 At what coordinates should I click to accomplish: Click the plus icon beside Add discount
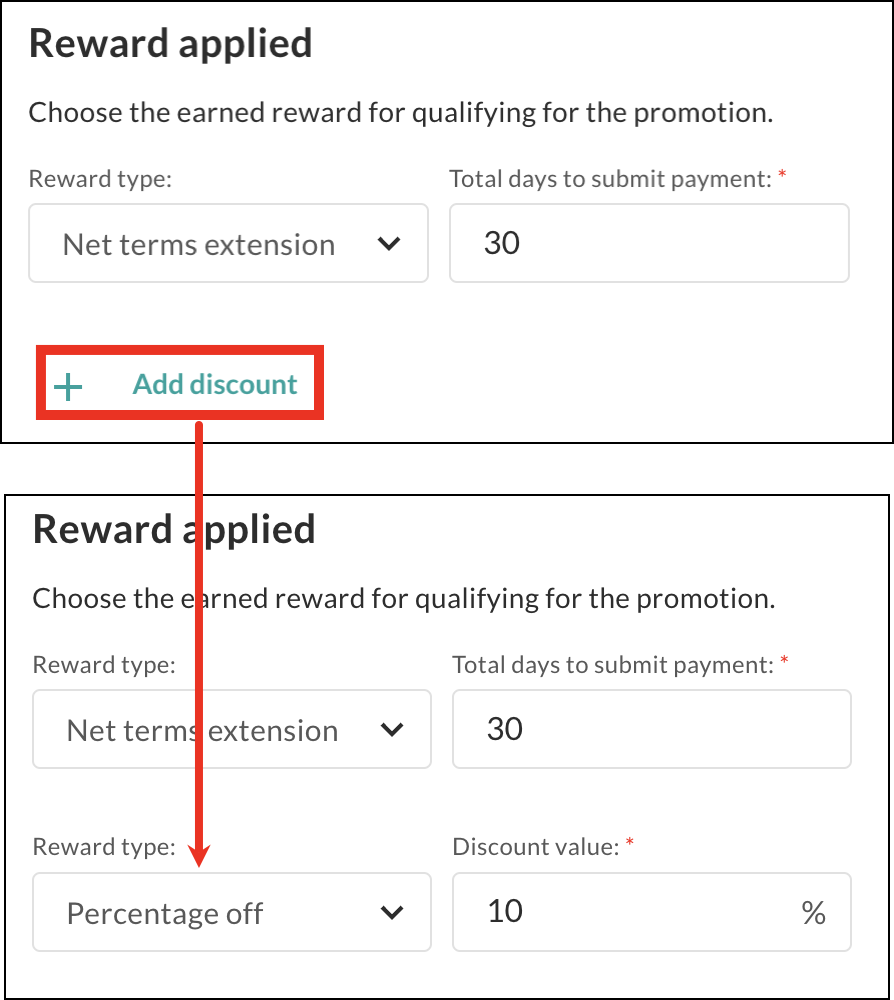(x=68, y=386)
